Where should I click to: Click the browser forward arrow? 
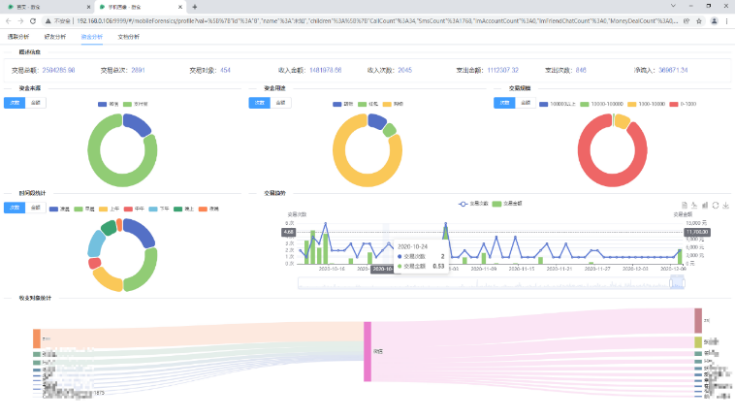[x=20, y=21]
